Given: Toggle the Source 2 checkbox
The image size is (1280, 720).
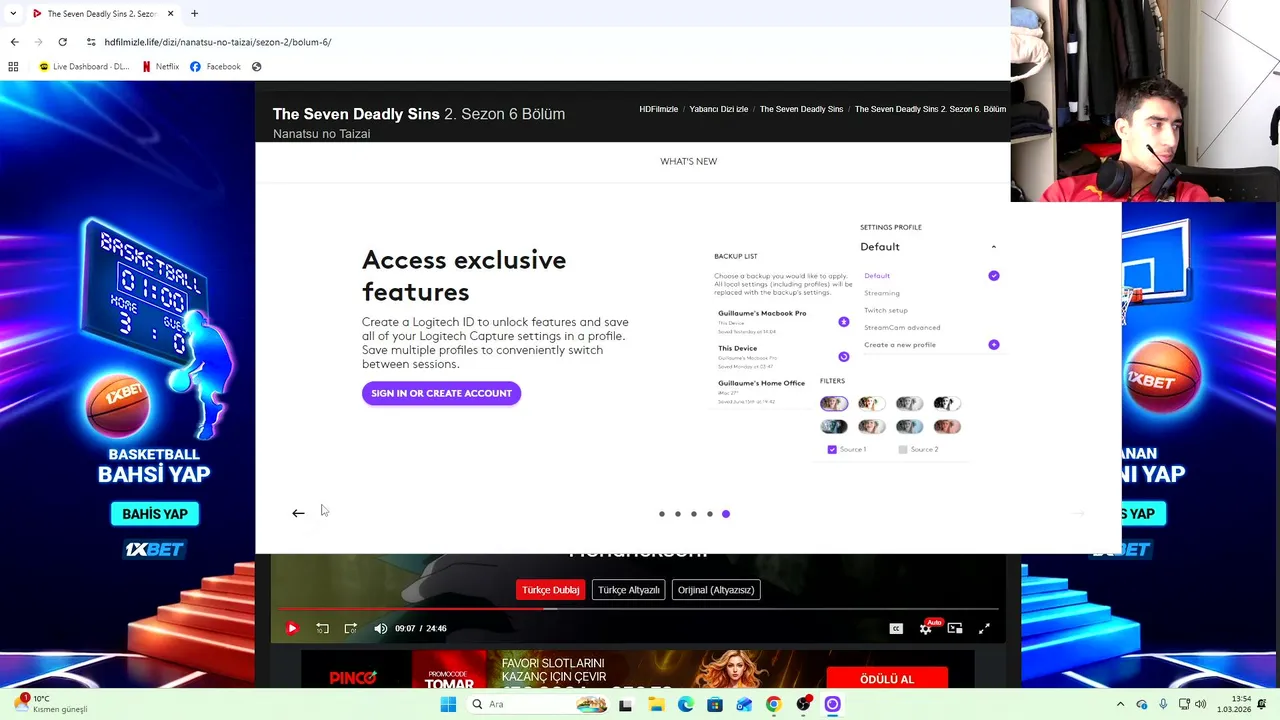Looking at the screenshot, I should coord(903,450).
